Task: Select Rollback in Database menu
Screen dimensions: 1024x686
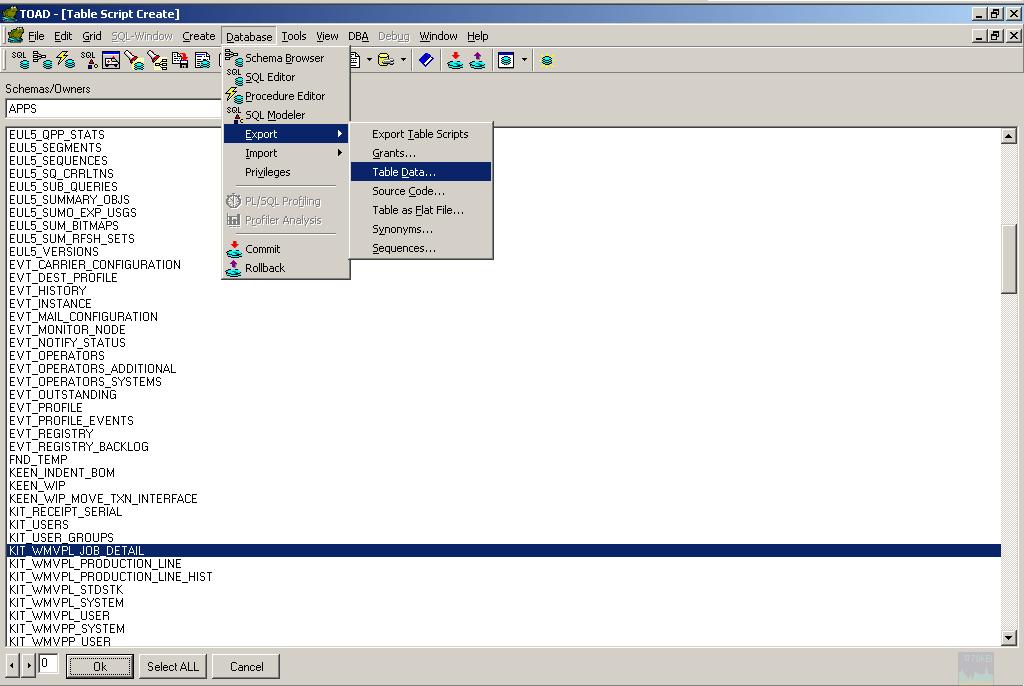Action: [285, 268]
